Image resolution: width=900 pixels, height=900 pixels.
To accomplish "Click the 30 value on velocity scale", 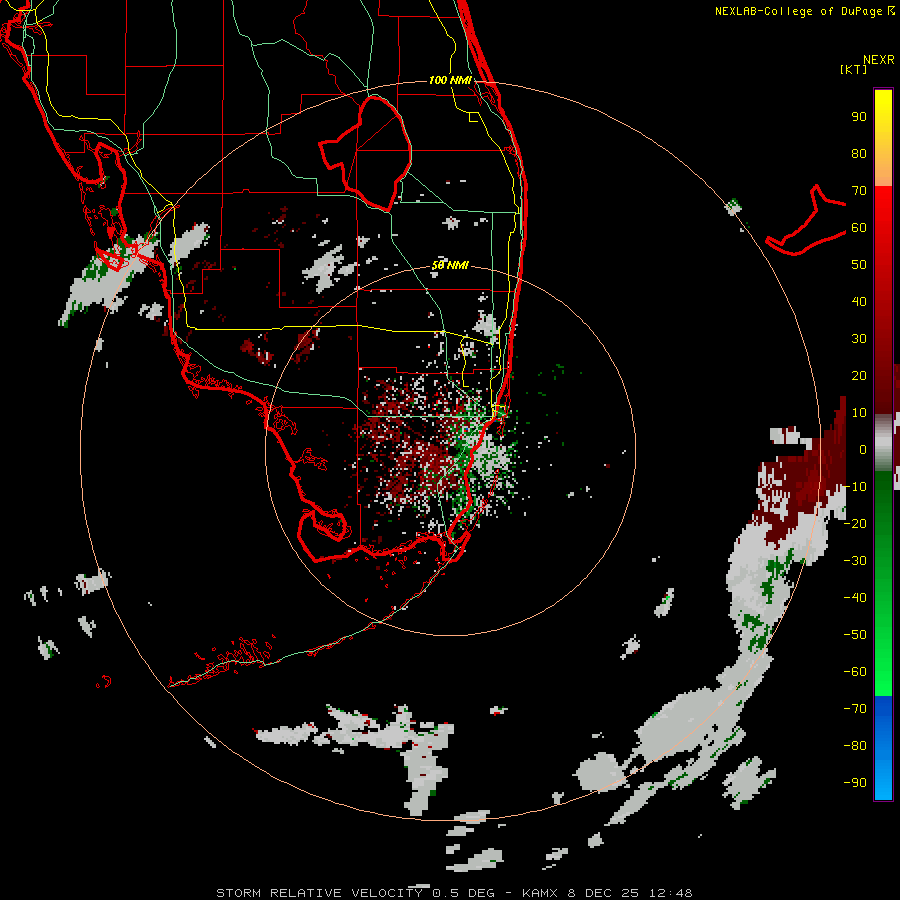I will click(859, 339).
